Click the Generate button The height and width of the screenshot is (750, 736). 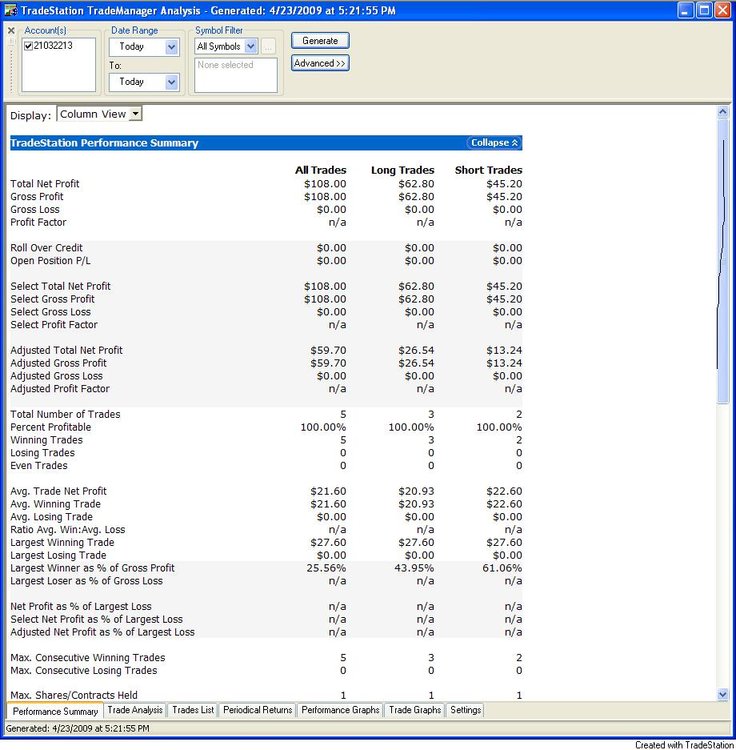point(320,41)
